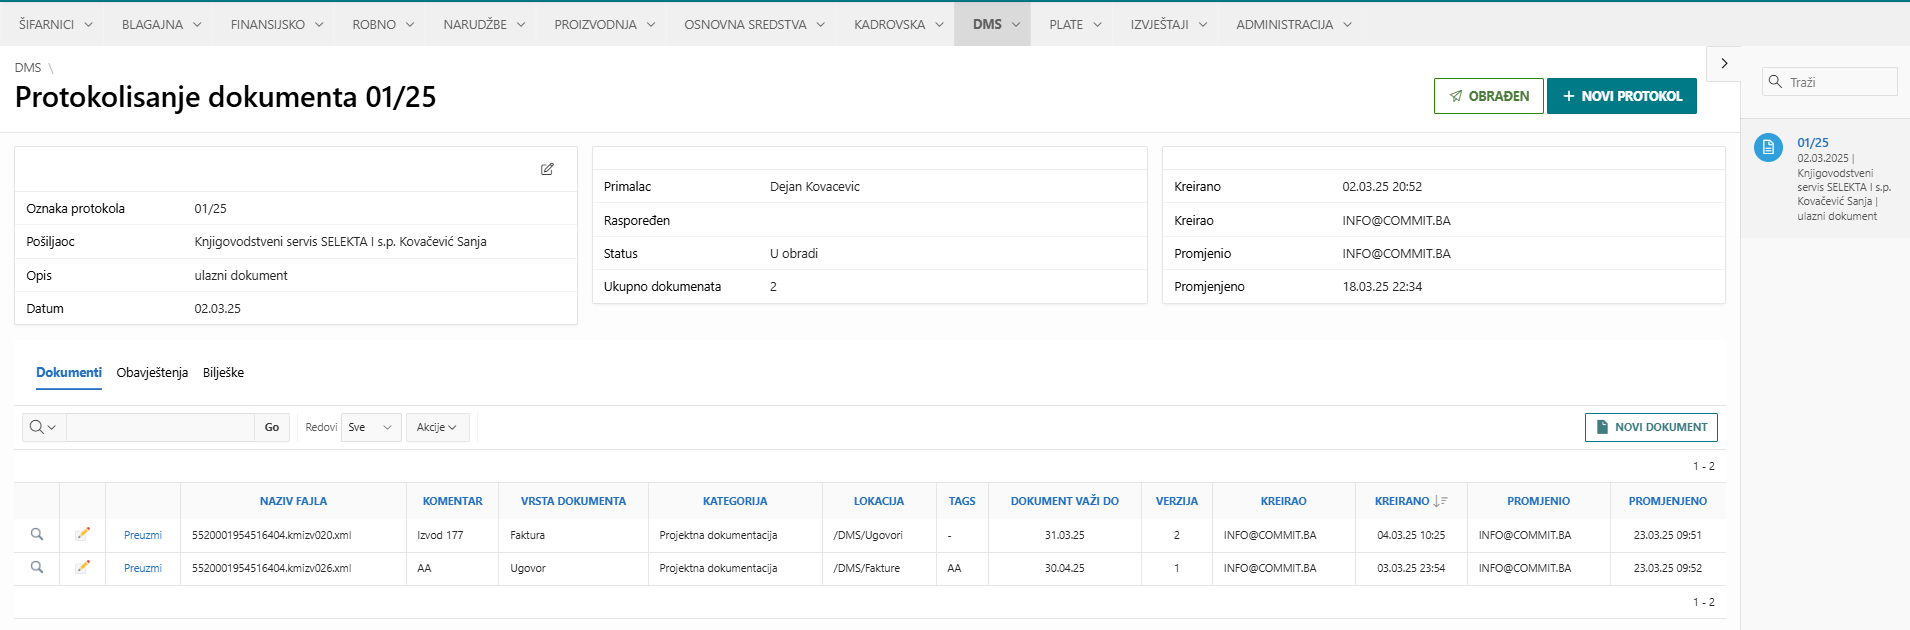The height and width of the screenshot is (630, 1910).
Task: Expand the ROBNO menu
Action: [x=383, y=24]
